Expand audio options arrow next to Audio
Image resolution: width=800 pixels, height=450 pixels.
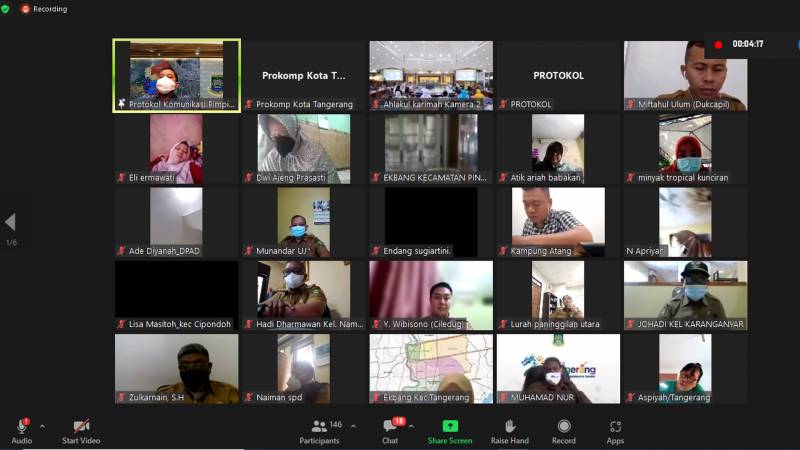[42, 426]
